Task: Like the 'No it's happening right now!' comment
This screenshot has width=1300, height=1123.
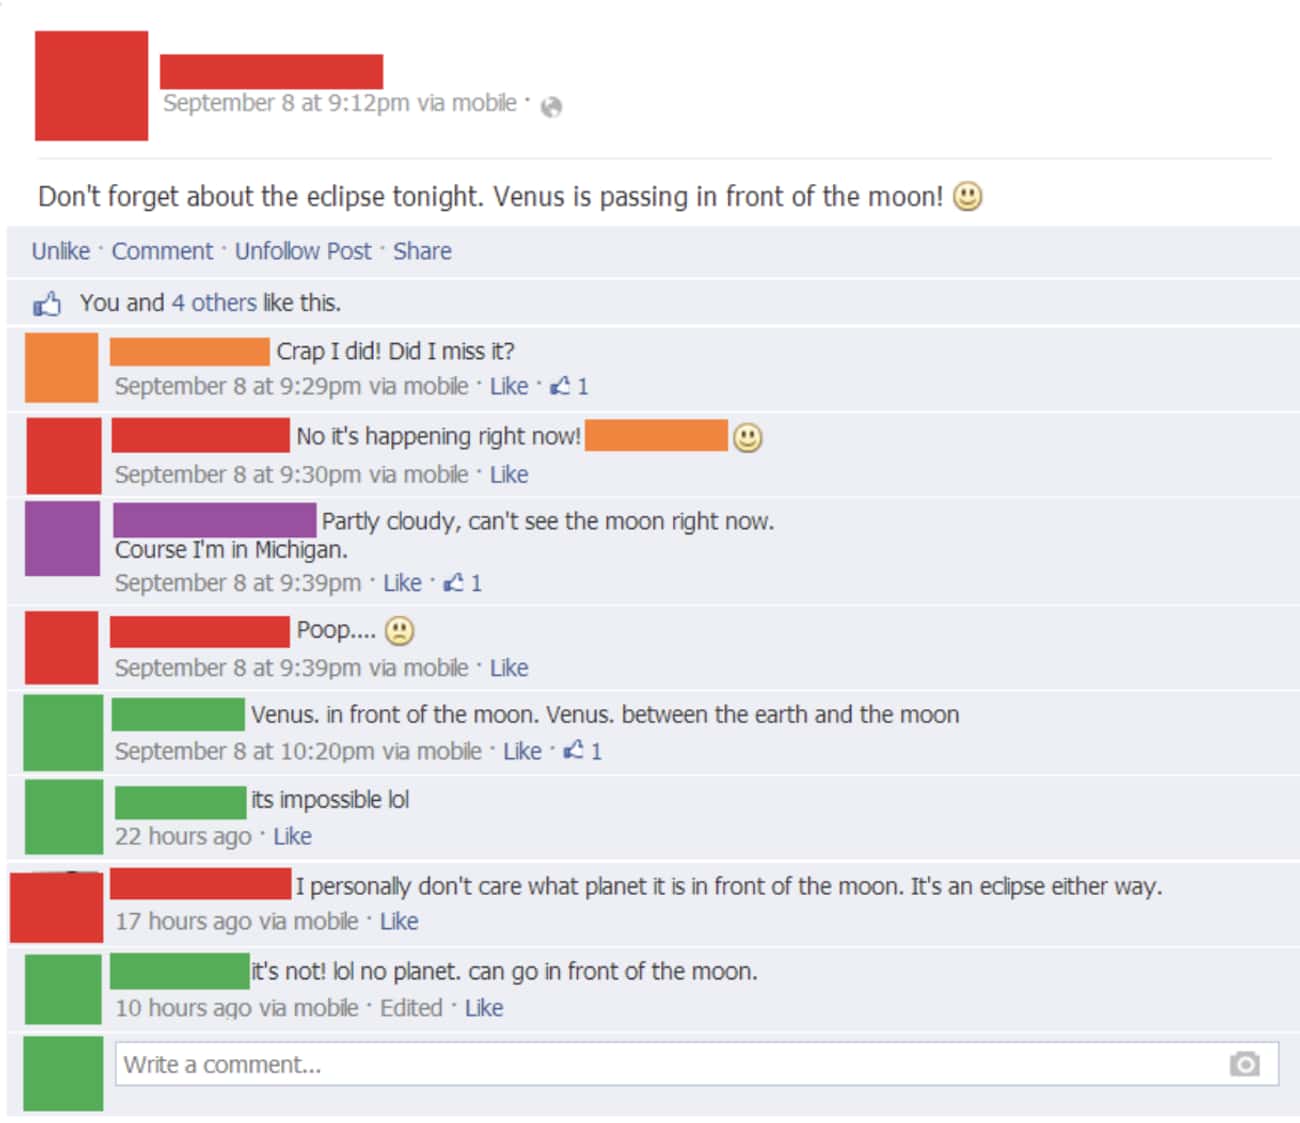Action: tap(509, 475)
